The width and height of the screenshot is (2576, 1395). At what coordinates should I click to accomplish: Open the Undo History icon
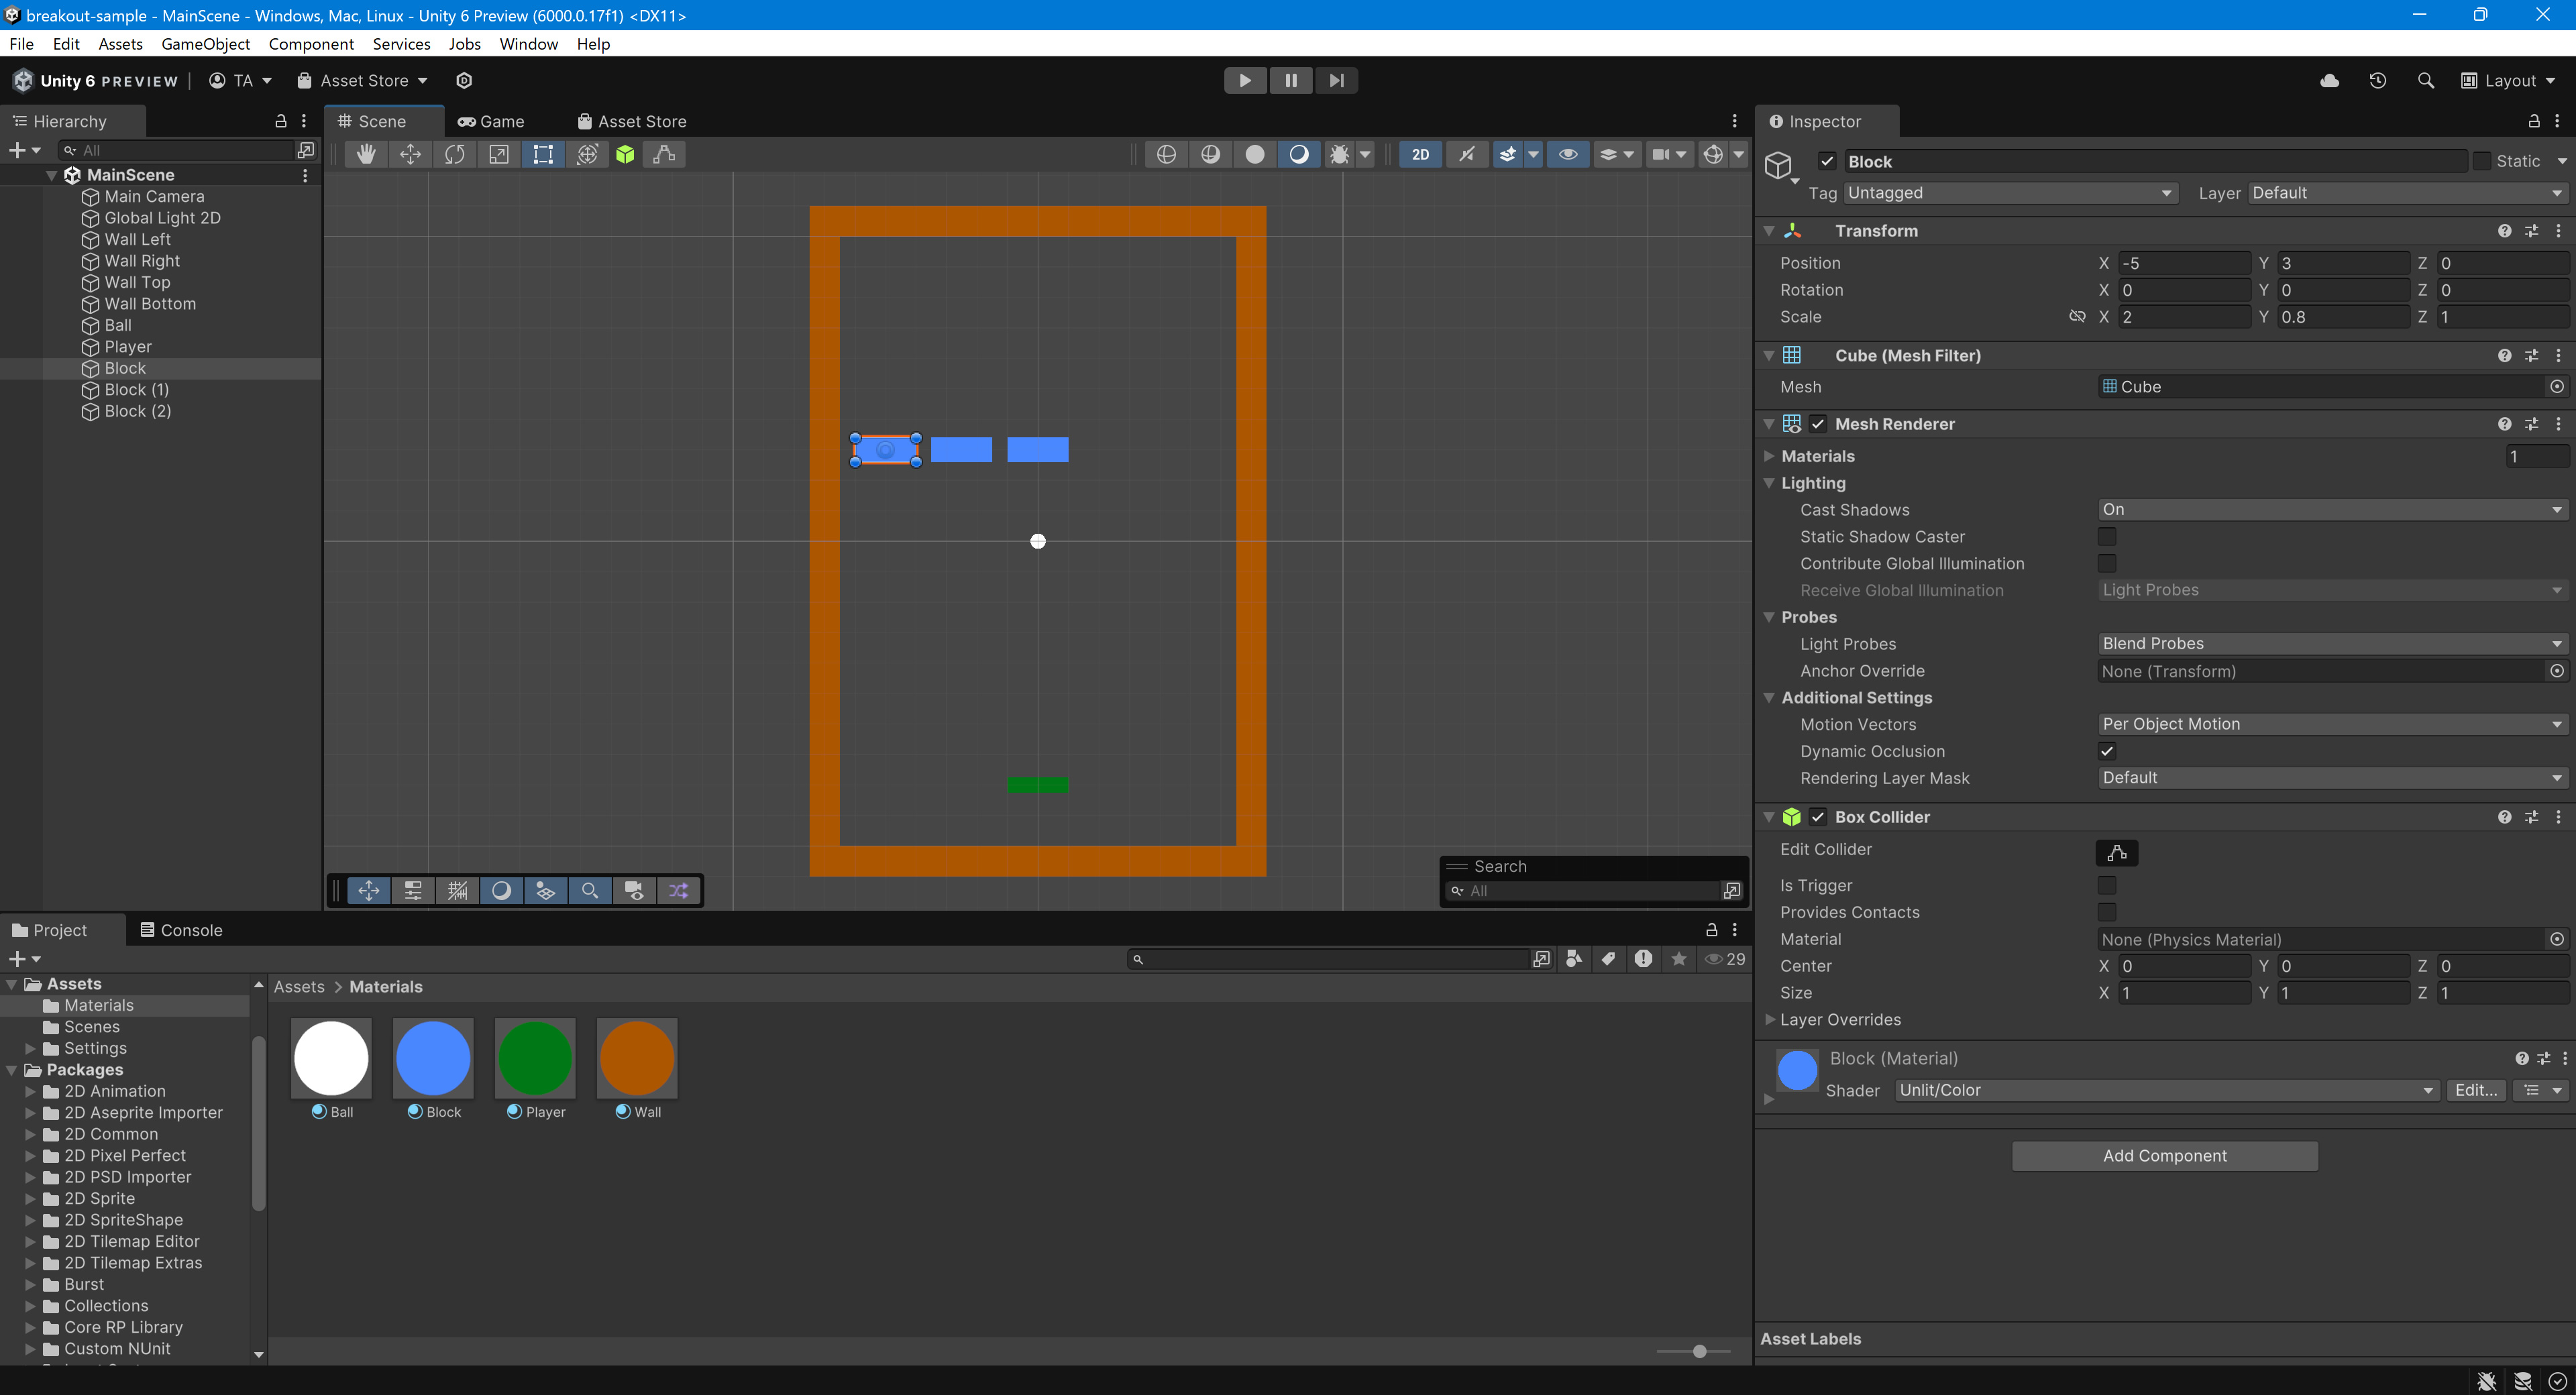click(x=2377, y=80)
